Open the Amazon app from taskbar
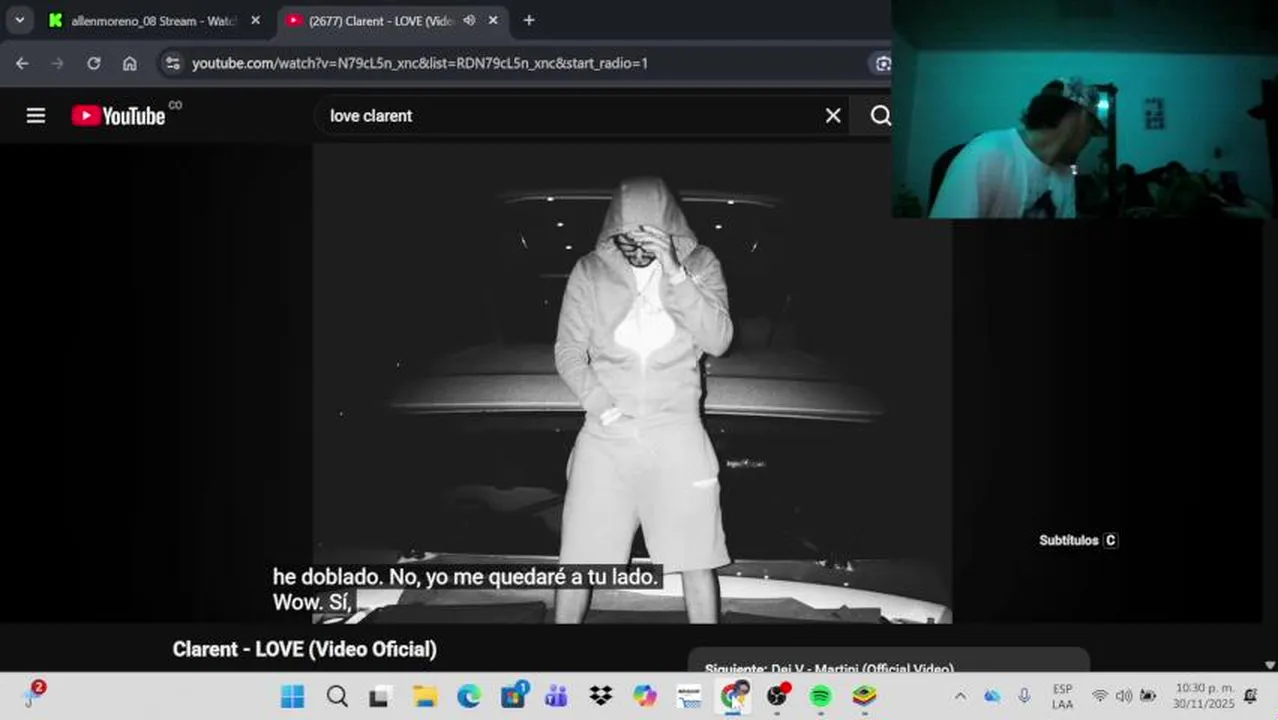Screen dimensions: 1278x720 click(689, 696)
